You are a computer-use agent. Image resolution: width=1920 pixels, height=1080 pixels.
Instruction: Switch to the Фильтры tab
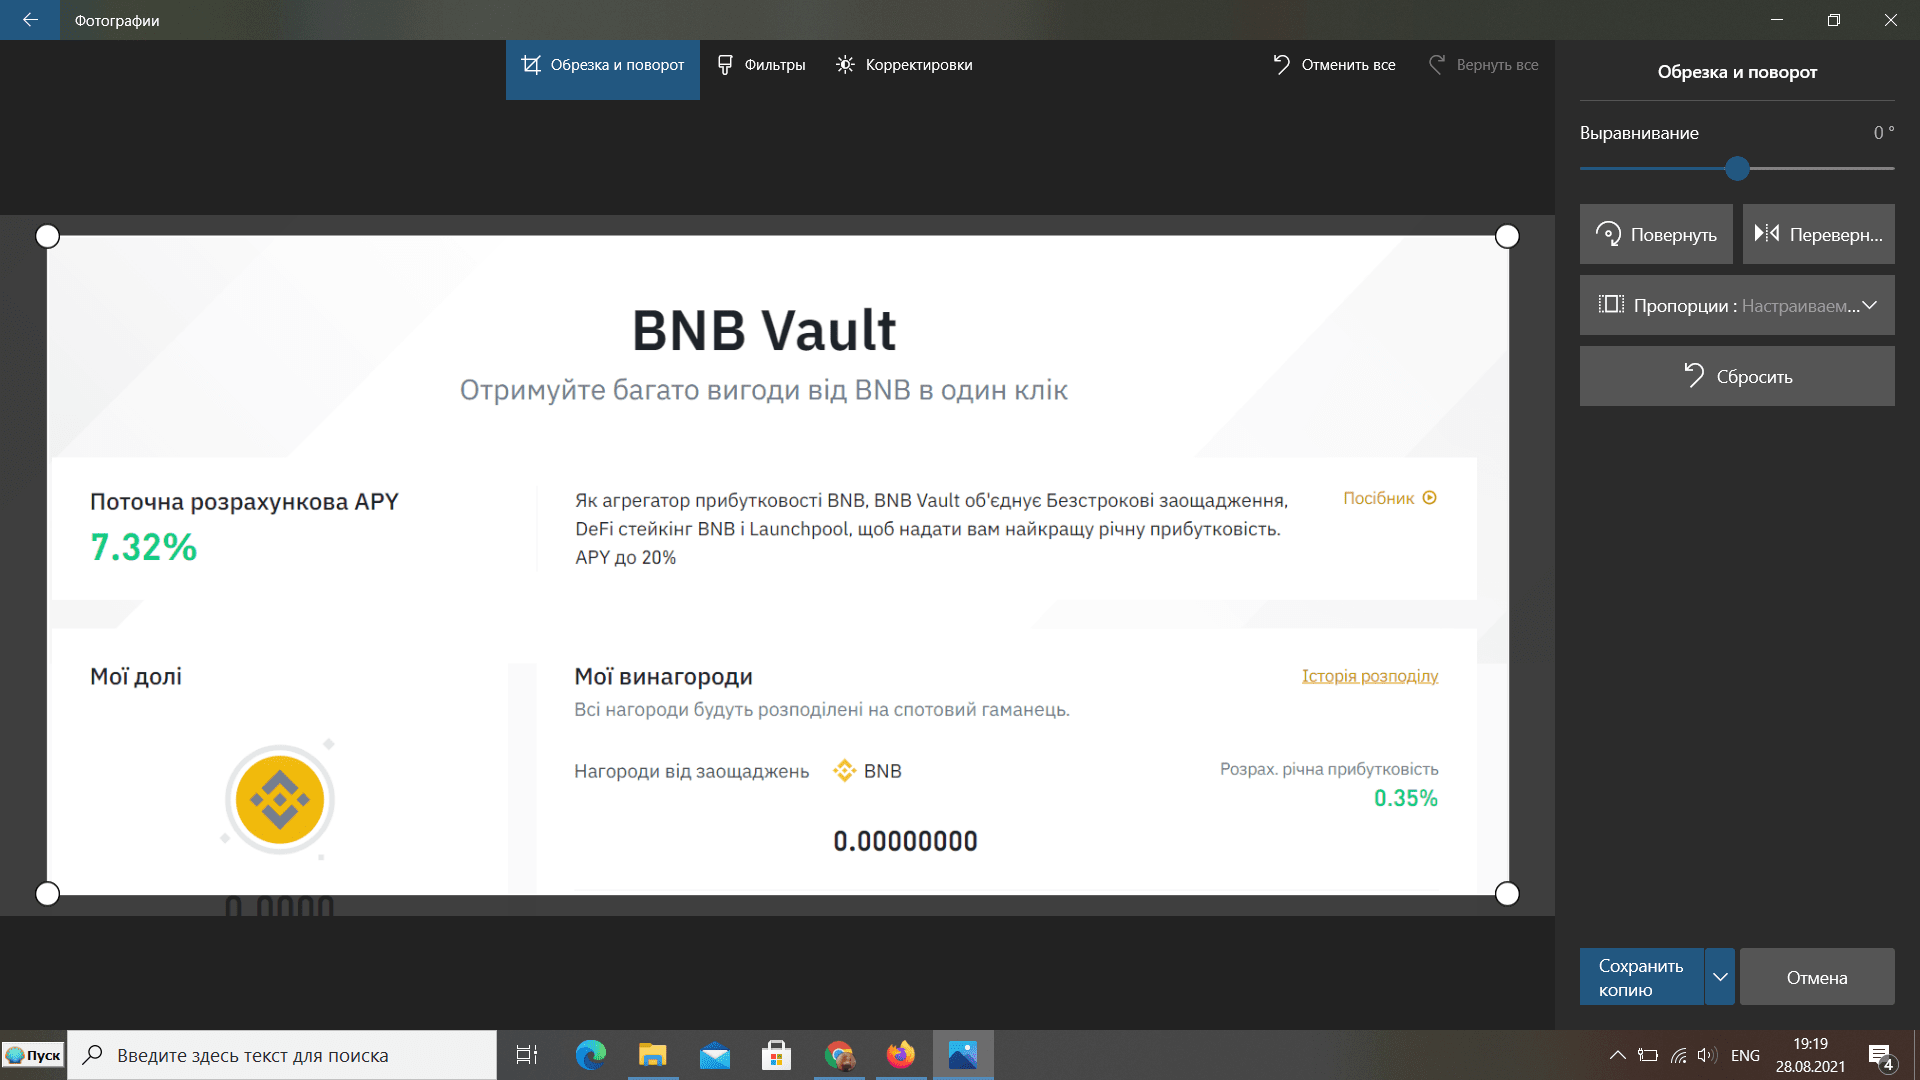pos(762,65)
